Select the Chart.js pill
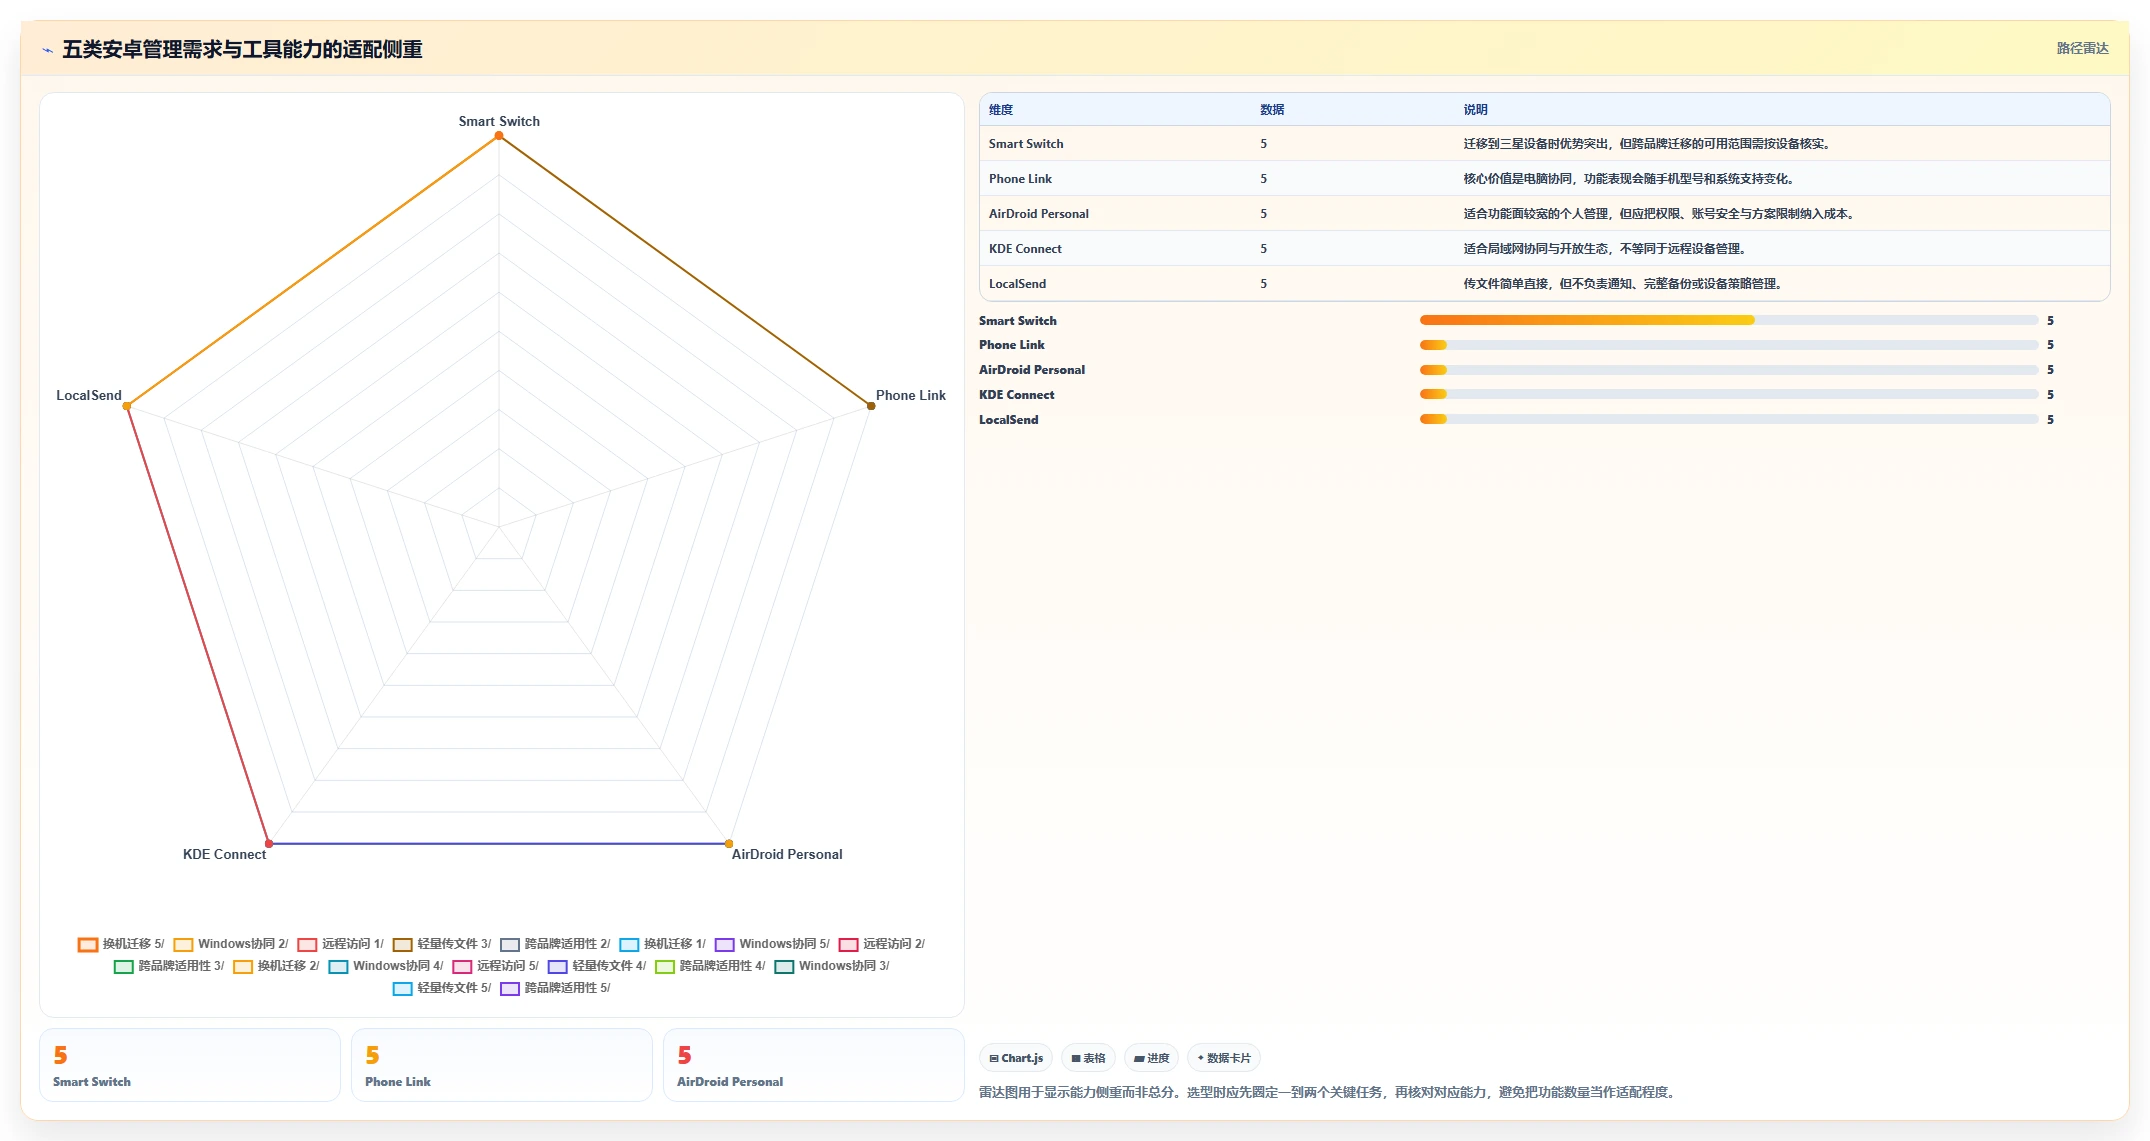The height and width of the screenshot is (1141, 2150). [1016, 1058]
